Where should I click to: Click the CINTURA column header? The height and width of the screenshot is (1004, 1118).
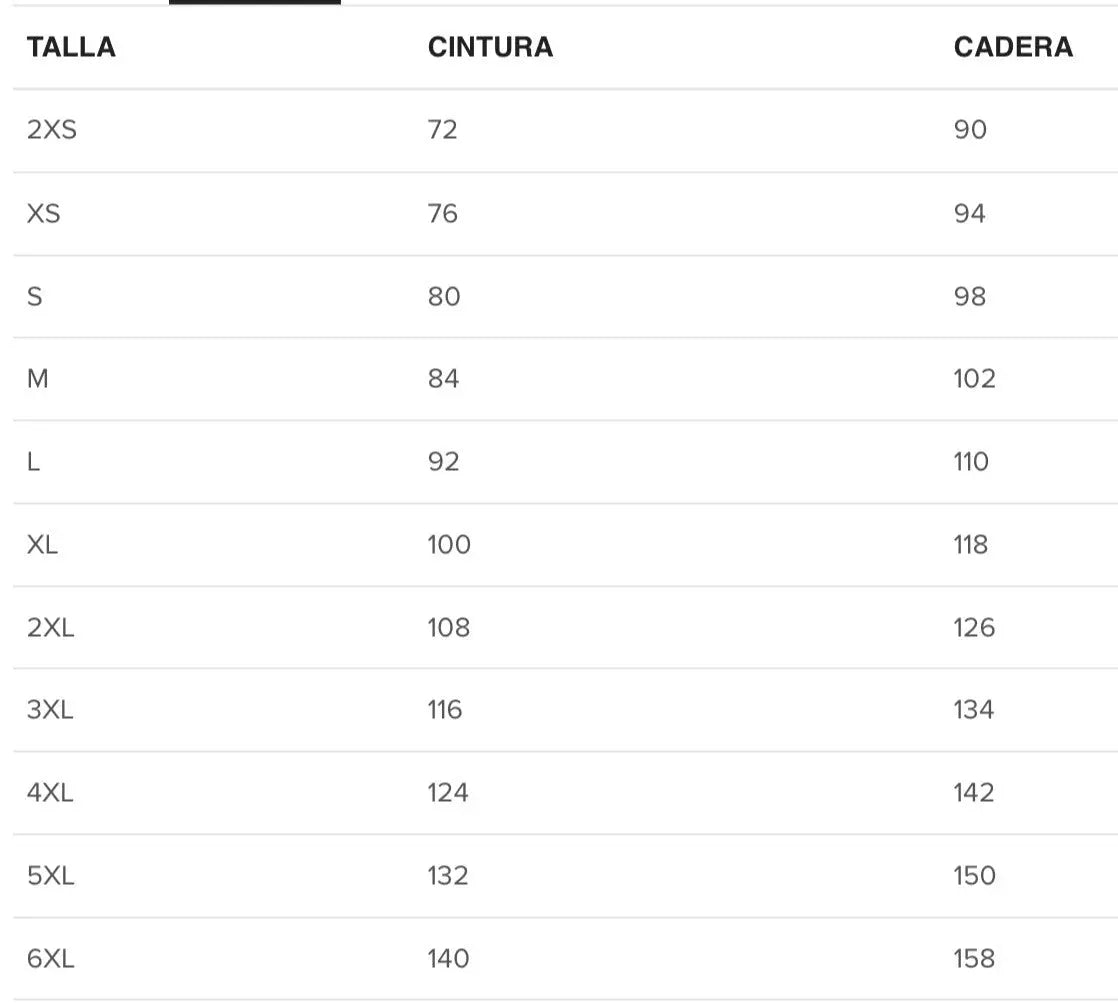click(490, 47)
